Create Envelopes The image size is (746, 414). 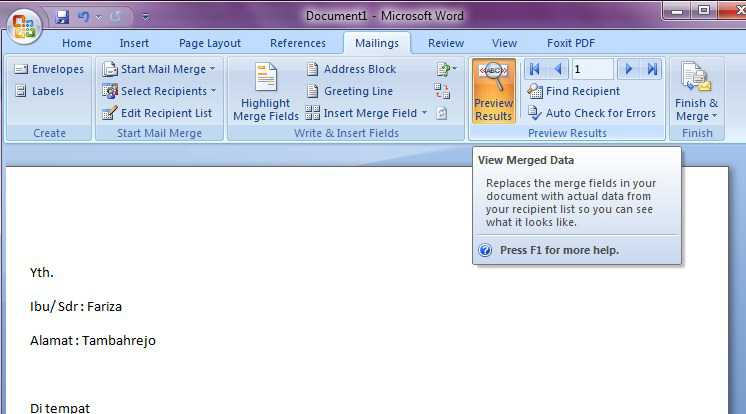pos(49,69)
